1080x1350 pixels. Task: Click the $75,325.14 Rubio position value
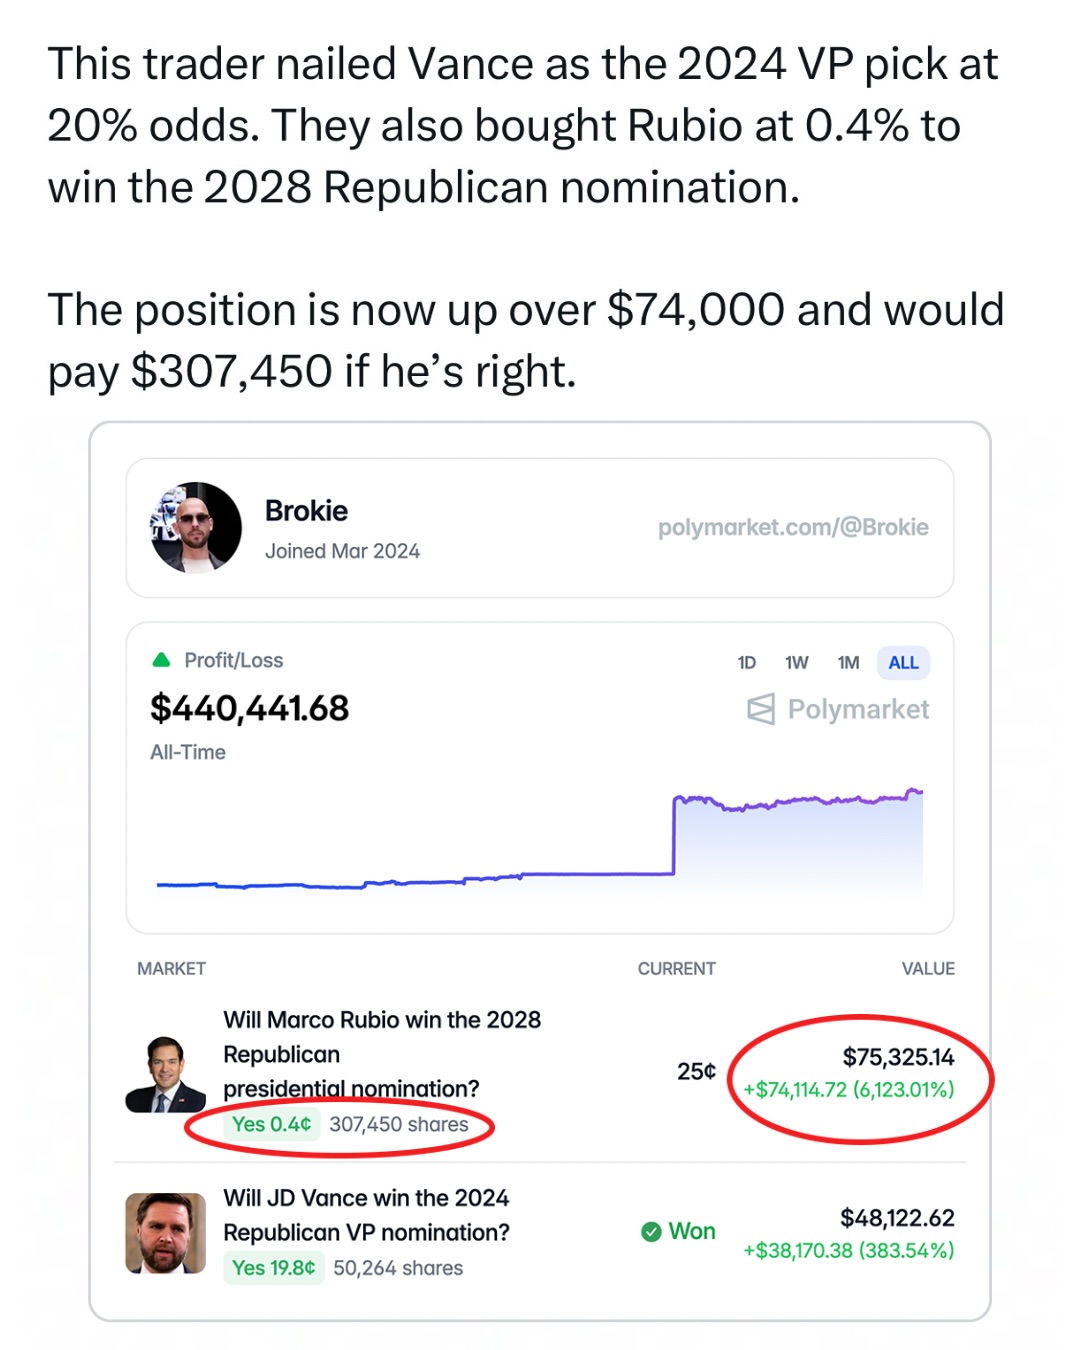898,1057
